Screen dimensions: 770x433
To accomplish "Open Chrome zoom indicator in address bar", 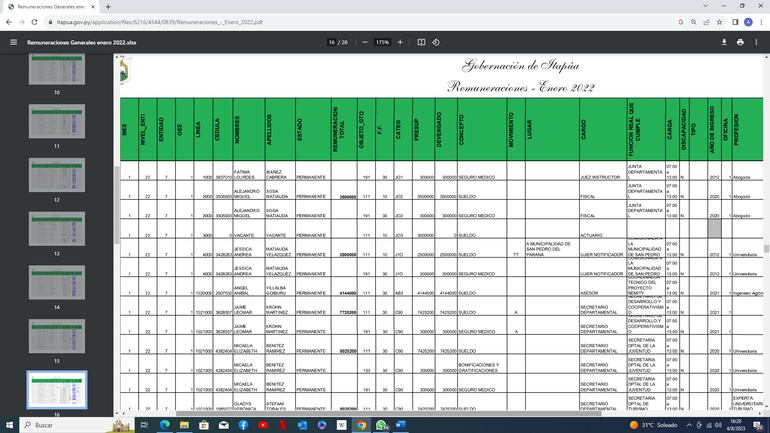I will tap(693, 22).
